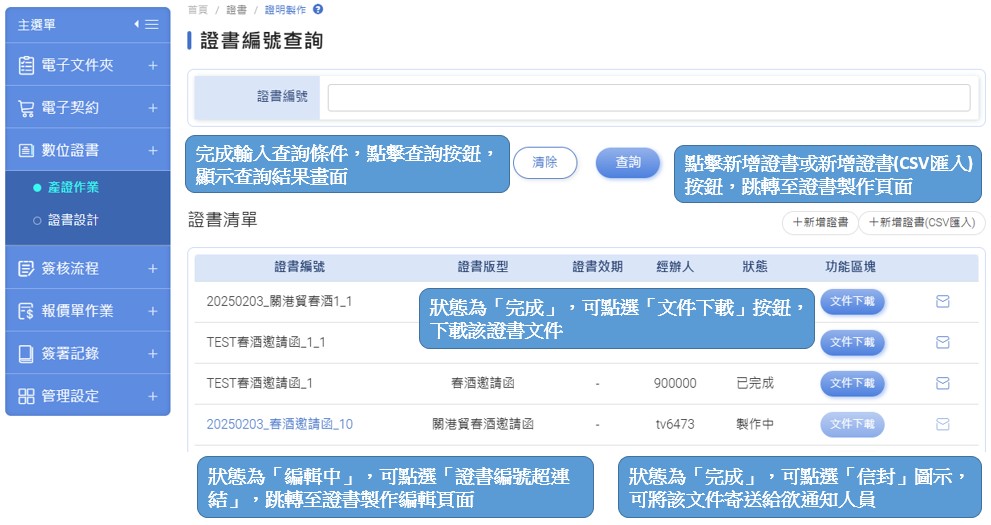The image size is (991, 525).
Task: Expand 電子契約 with plus sign
Action: [153, 108]
